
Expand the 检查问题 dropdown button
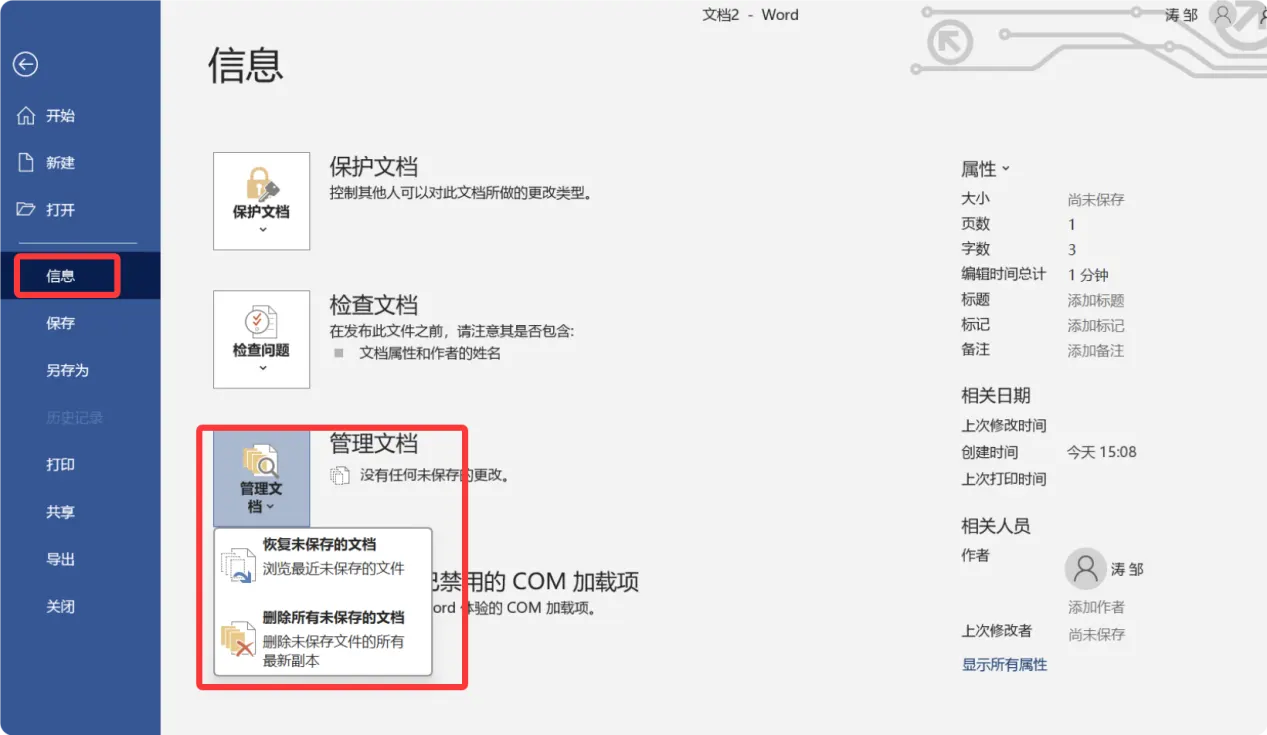(261, 339)
